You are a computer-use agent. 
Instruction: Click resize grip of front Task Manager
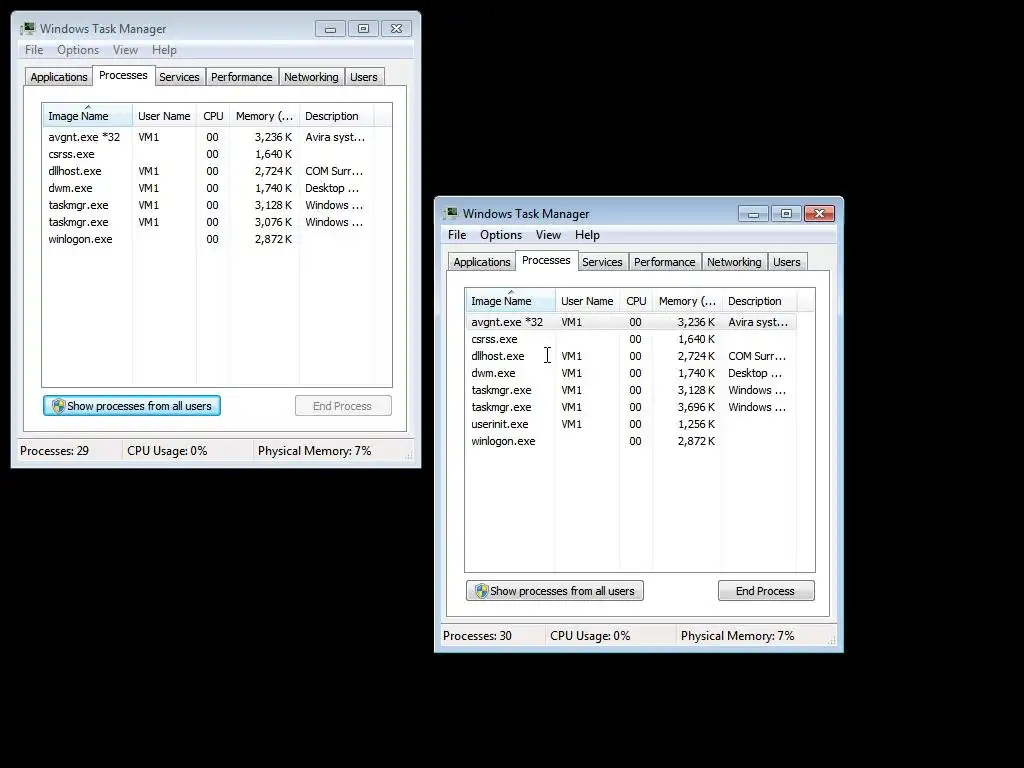tap(831, 641)
